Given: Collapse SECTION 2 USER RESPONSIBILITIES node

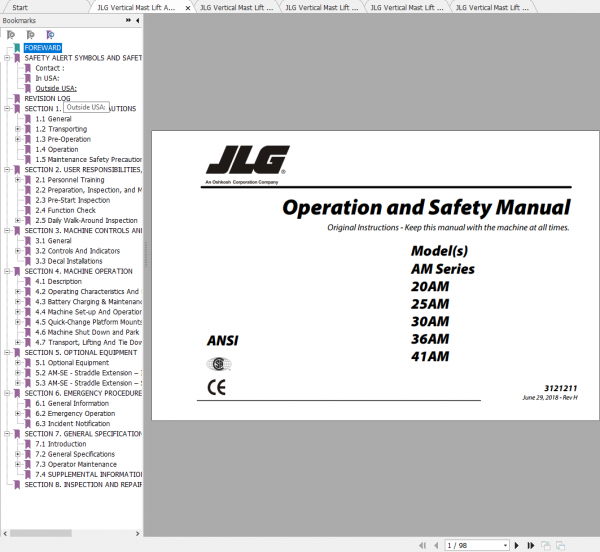Looking at the screenshot, I should pyautogui.click(x=7, y=169).
